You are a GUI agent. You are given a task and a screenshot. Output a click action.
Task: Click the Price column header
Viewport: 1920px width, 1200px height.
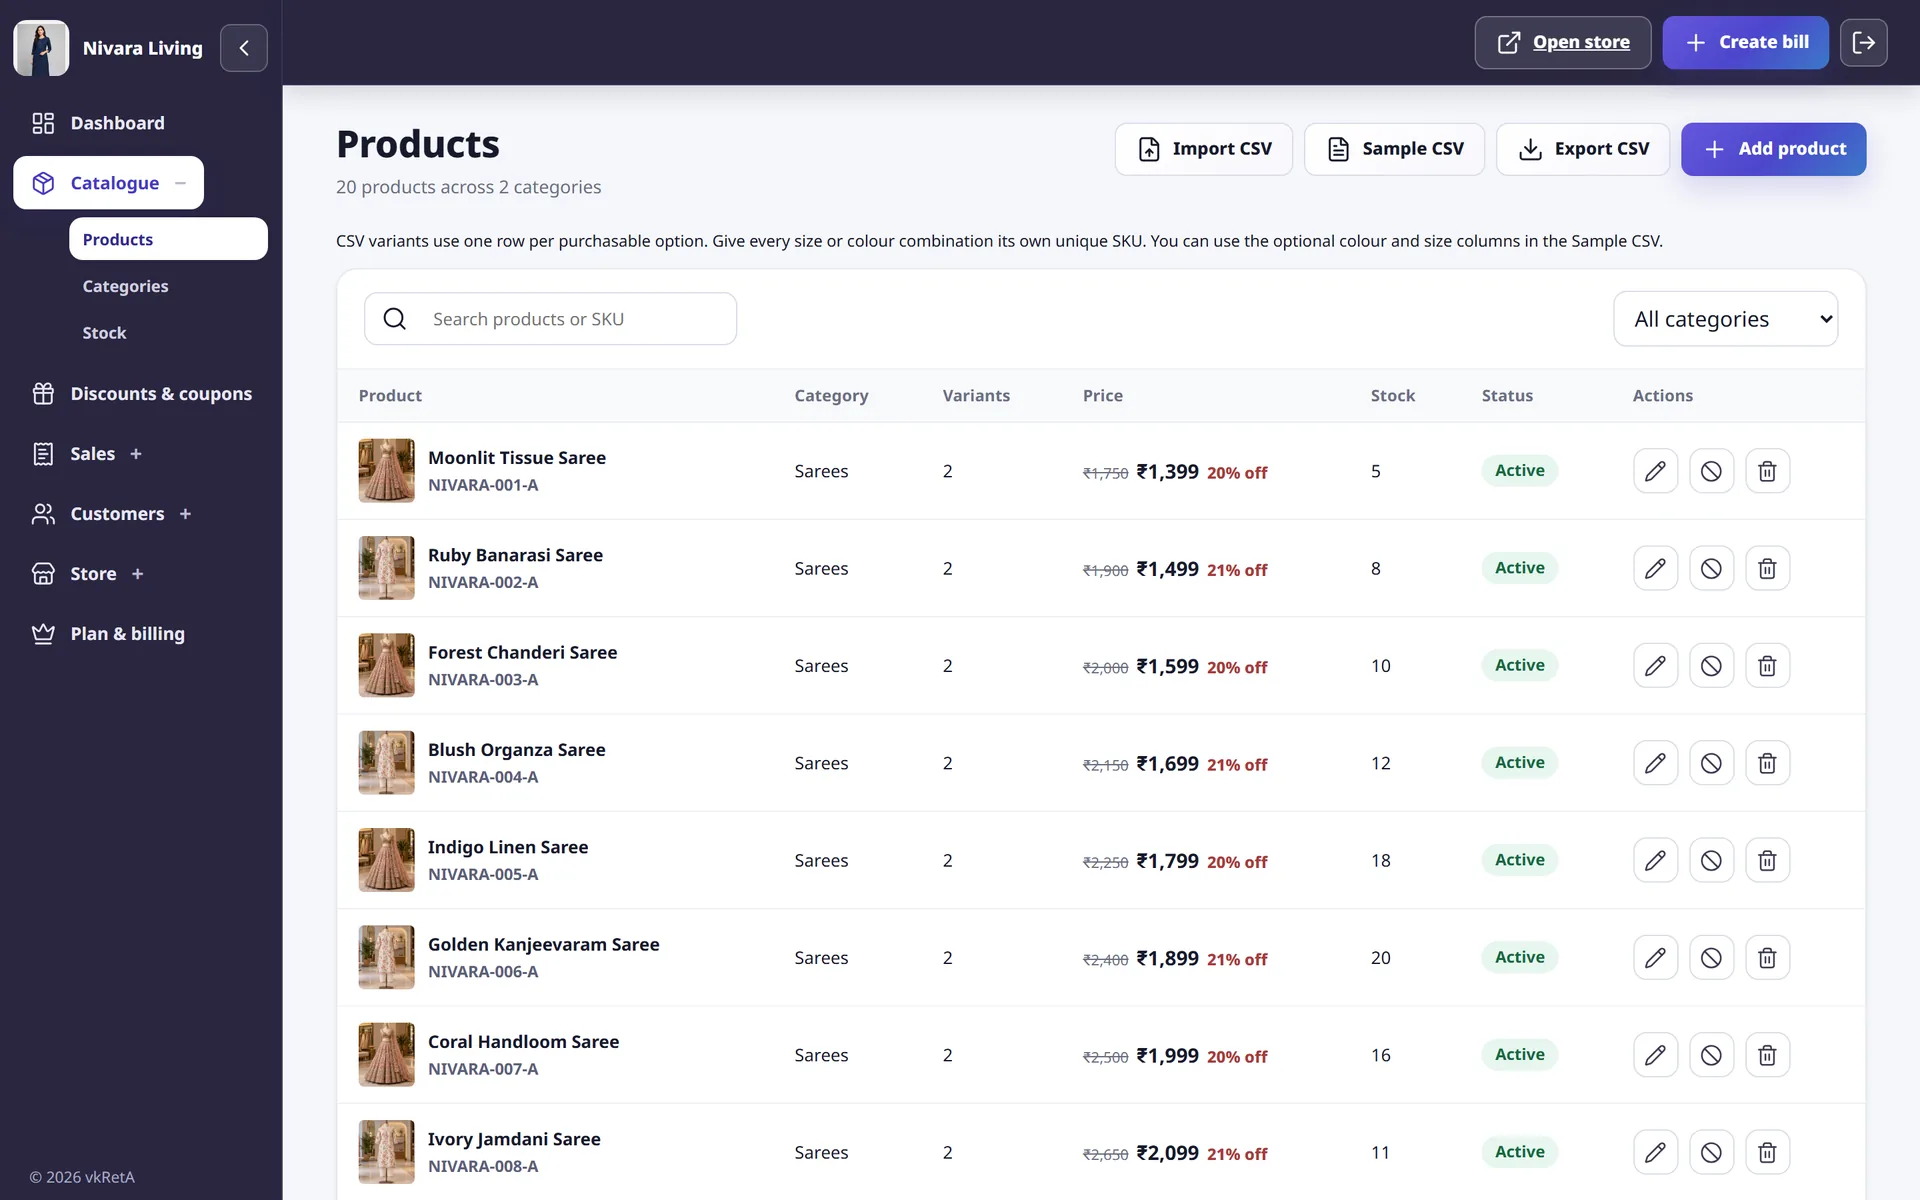(1102, 396)
